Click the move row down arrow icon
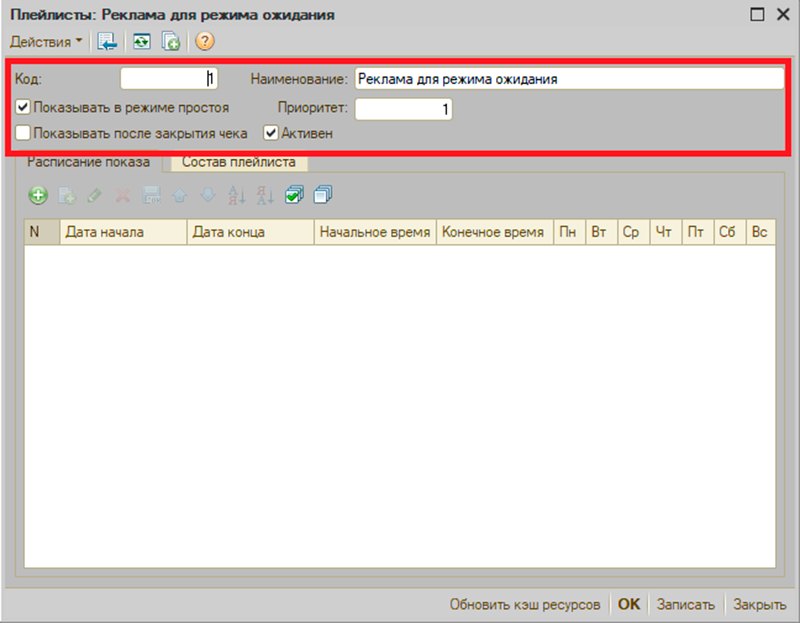Screen dimensions: 800x623 [x=208, y=195]
